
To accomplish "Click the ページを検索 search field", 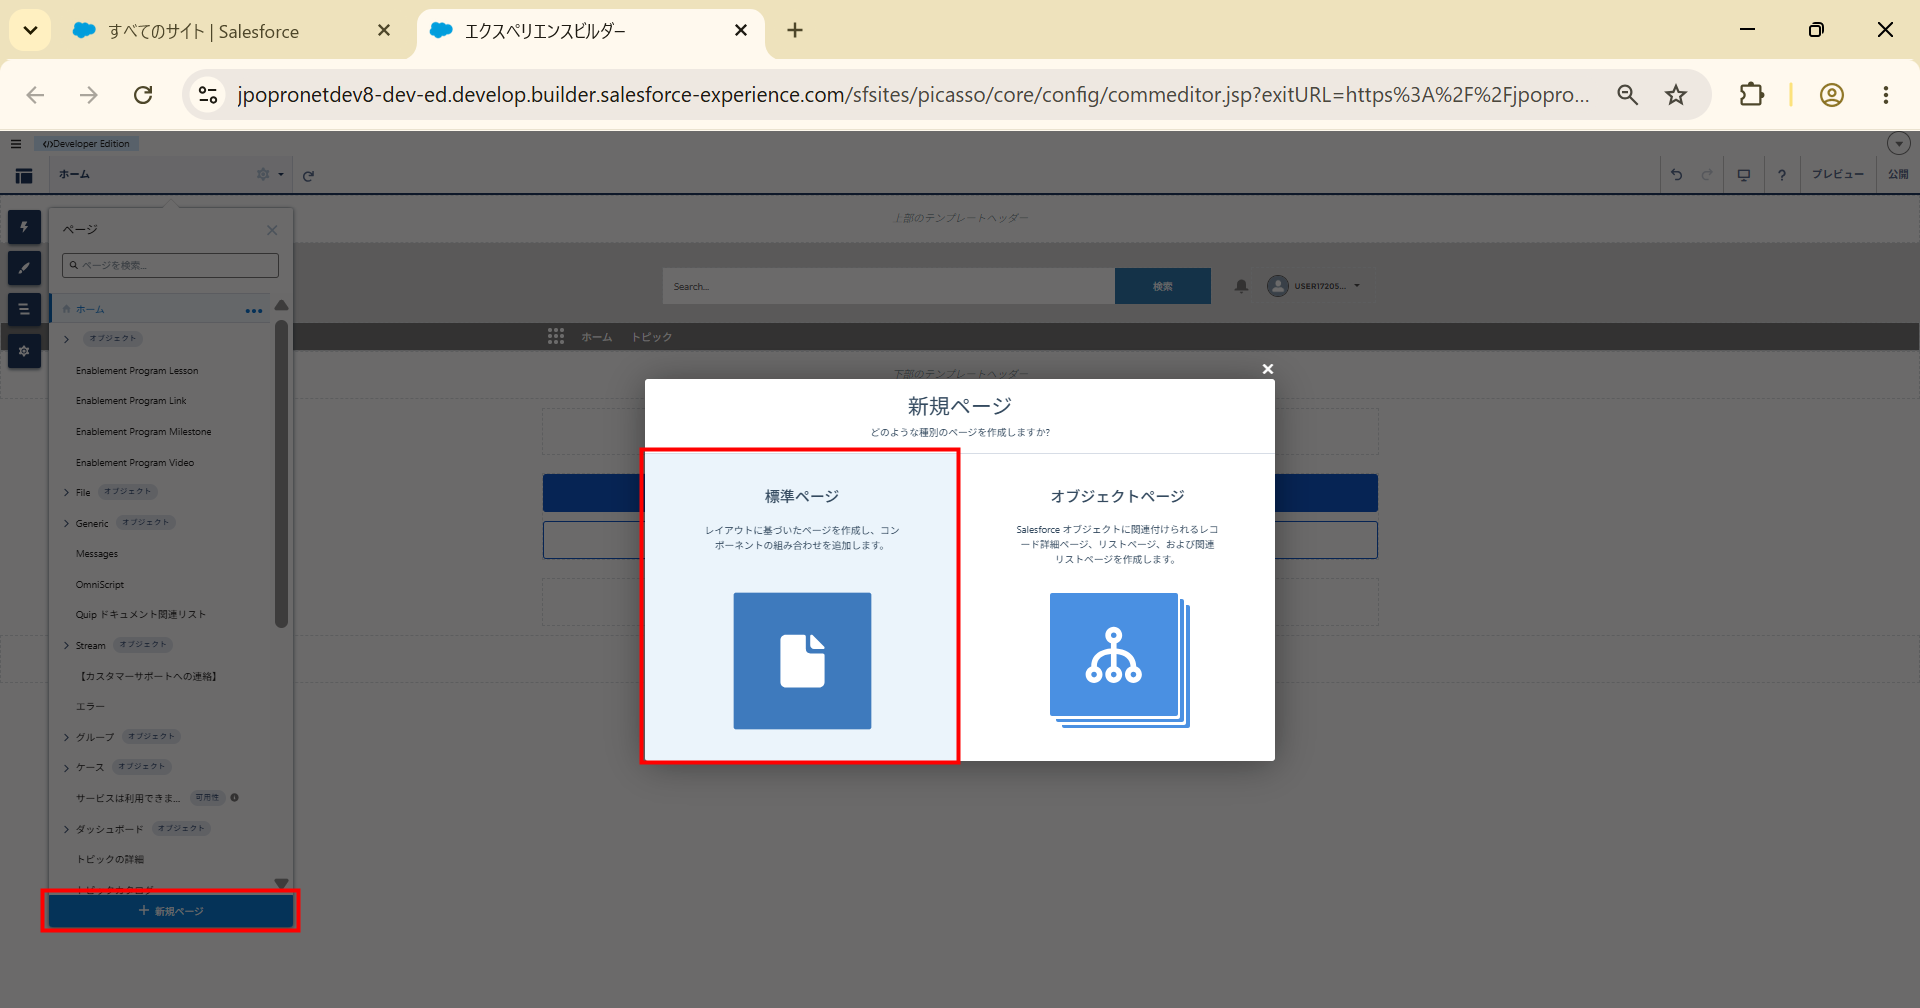I will click(170, 265).
